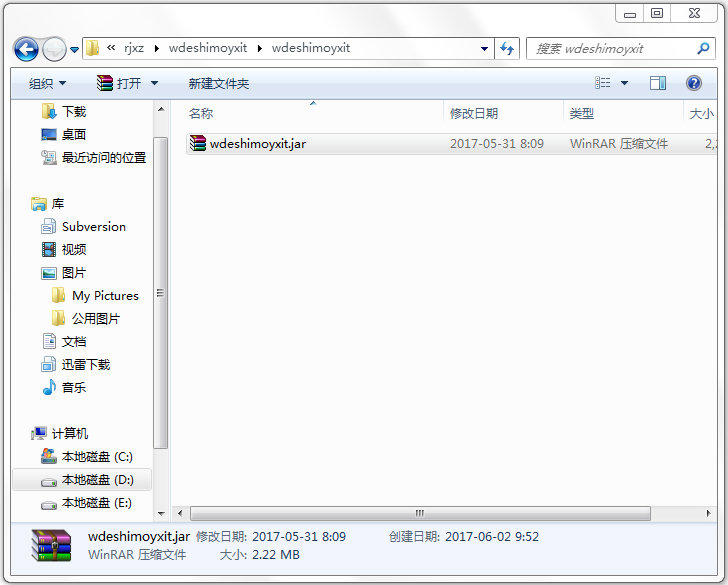Open the My Pictures folder
This screenshot has width=728, height=585.
[105, 296]
